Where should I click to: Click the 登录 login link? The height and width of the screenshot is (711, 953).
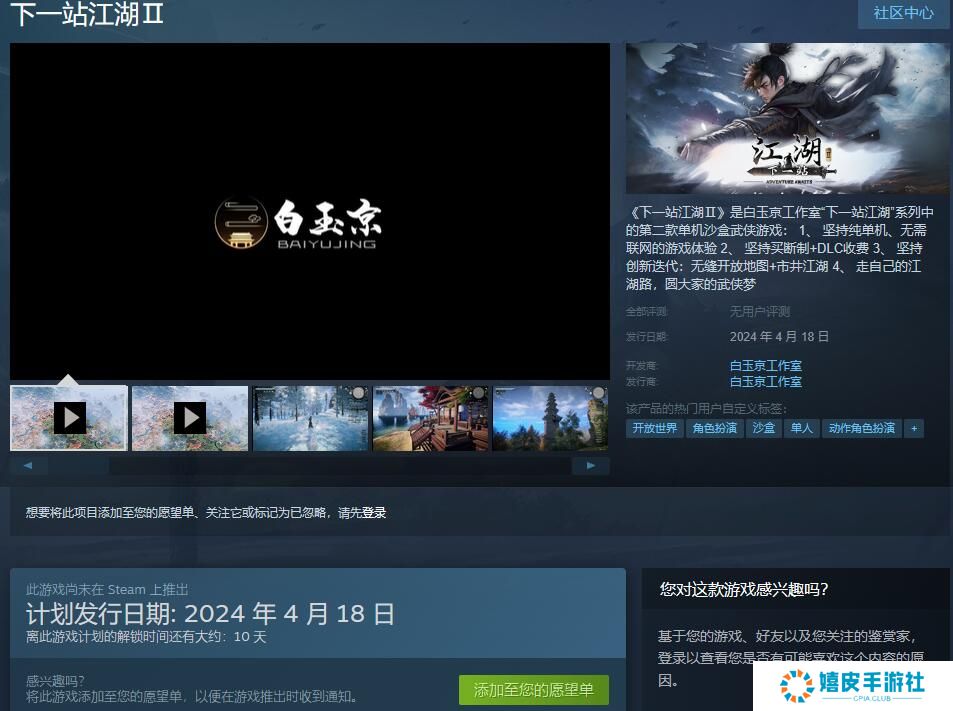coord(374,513)
